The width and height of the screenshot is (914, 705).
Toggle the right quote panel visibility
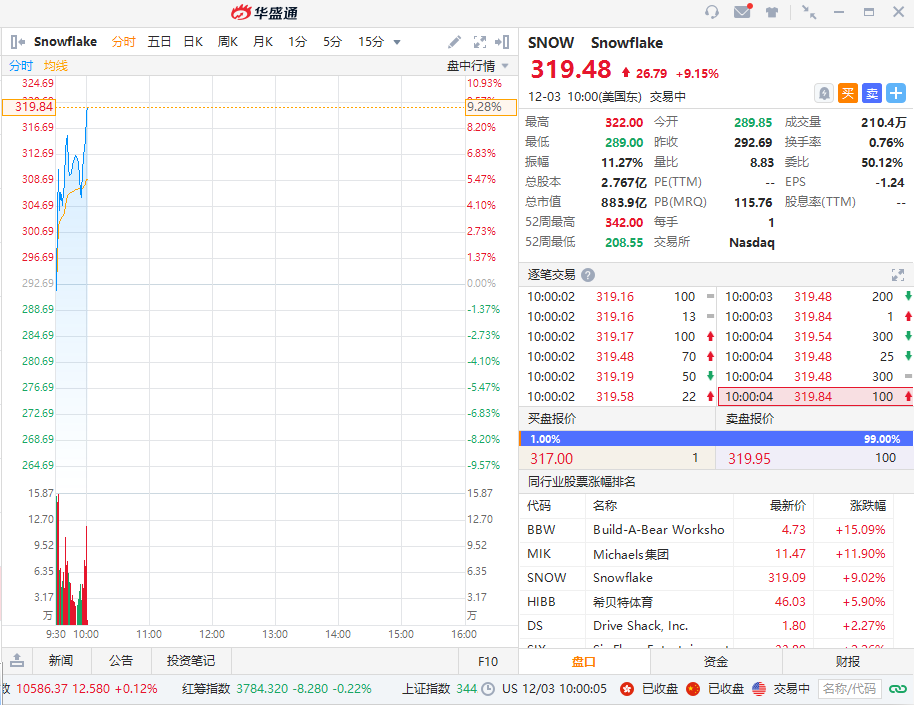pyautogui.click(x=502, y=42)
